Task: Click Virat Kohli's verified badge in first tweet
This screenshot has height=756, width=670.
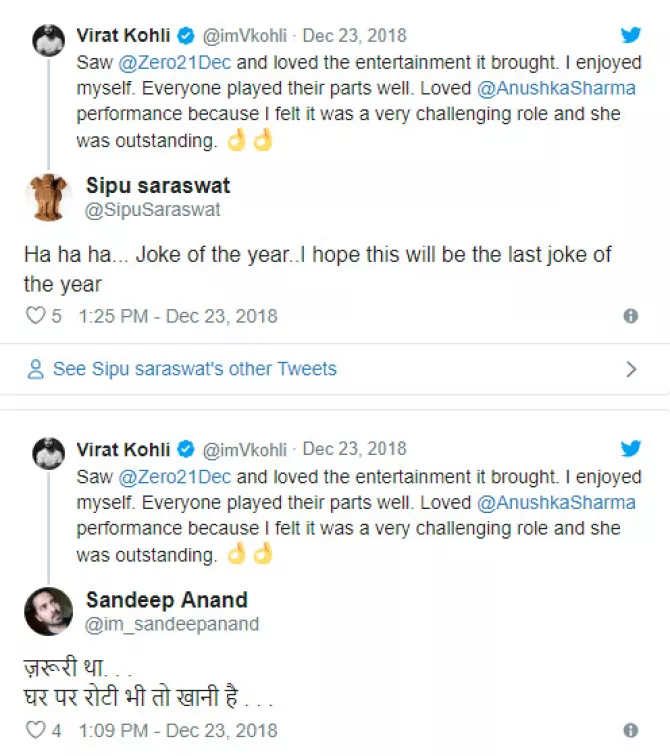Action: (186, 36)
